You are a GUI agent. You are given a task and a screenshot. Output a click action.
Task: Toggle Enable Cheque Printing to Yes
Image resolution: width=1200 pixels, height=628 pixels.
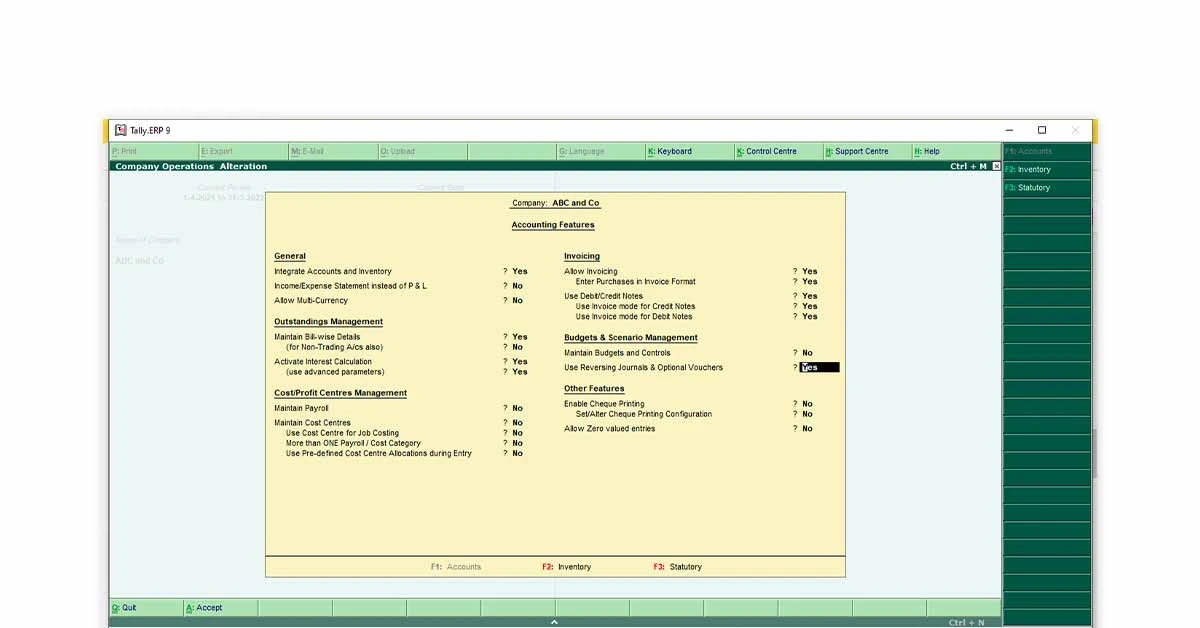[x=807, y=402]
